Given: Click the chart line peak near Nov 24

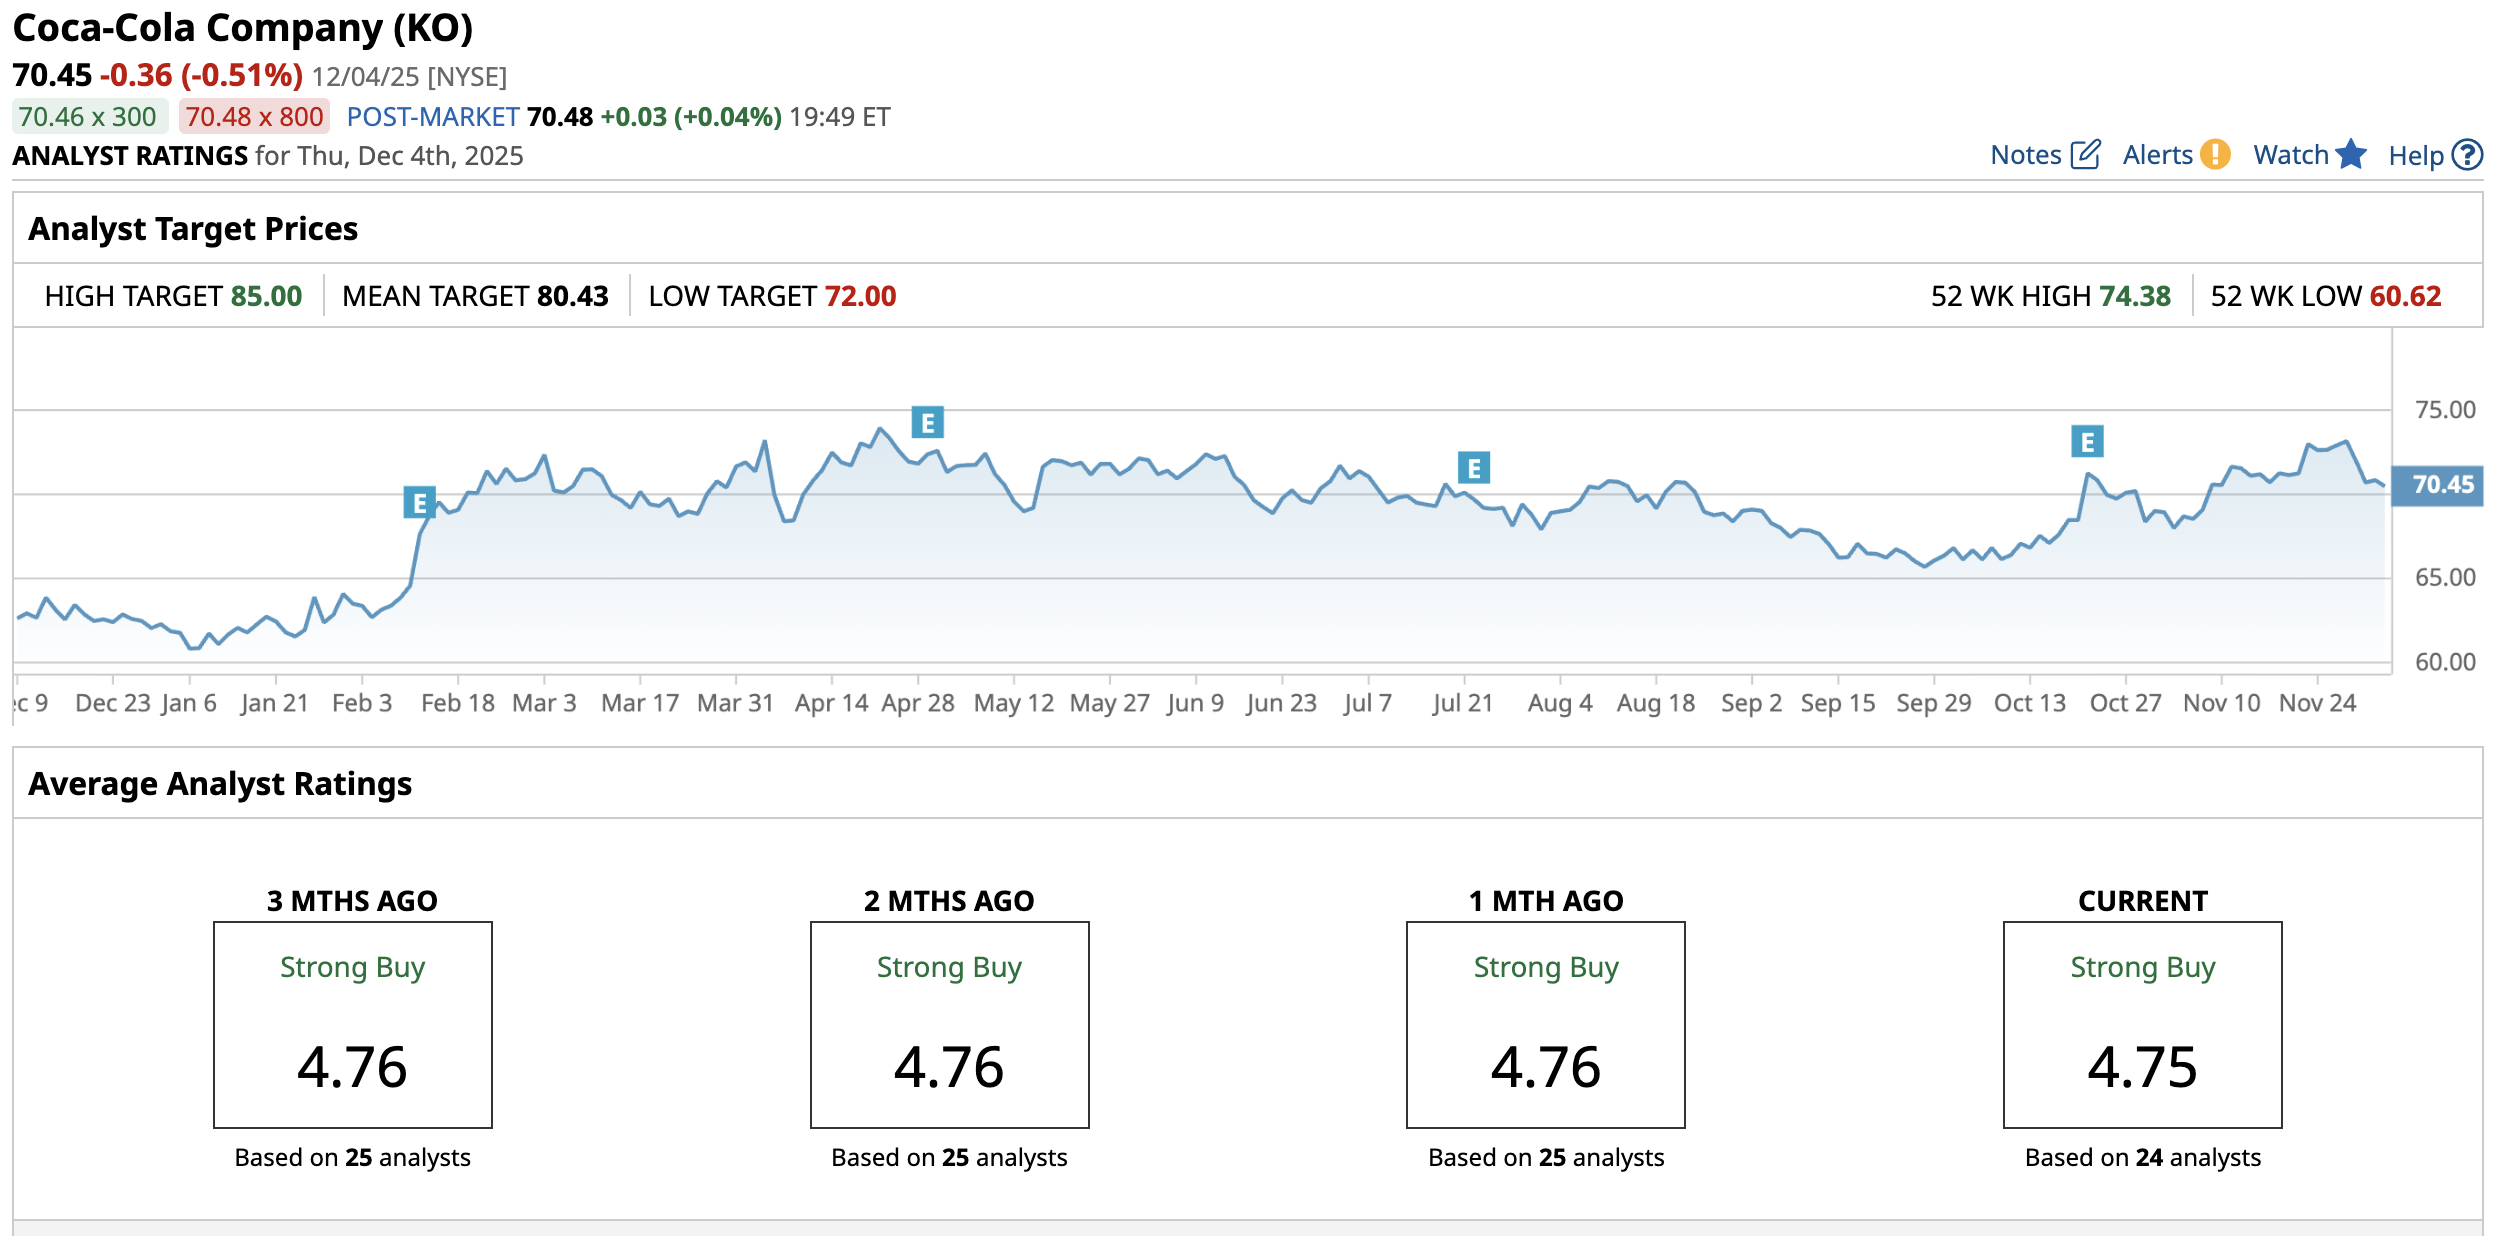Looking at the screenshot, I should 2346,441.
